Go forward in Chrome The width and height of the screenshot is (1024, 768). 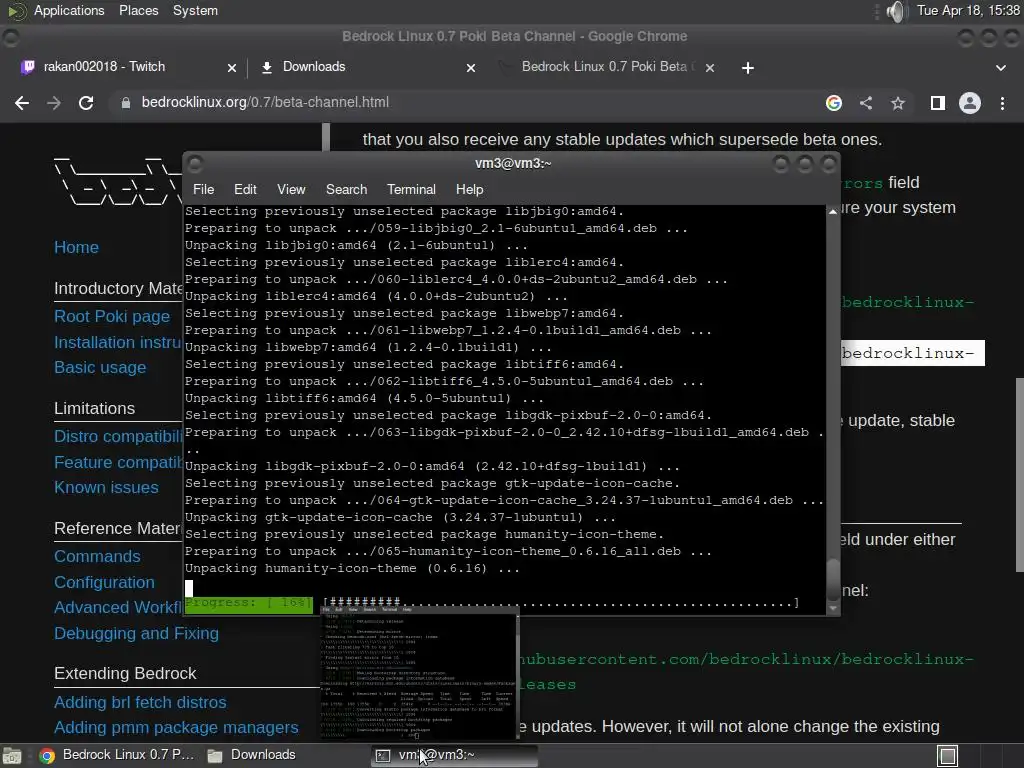54,103
